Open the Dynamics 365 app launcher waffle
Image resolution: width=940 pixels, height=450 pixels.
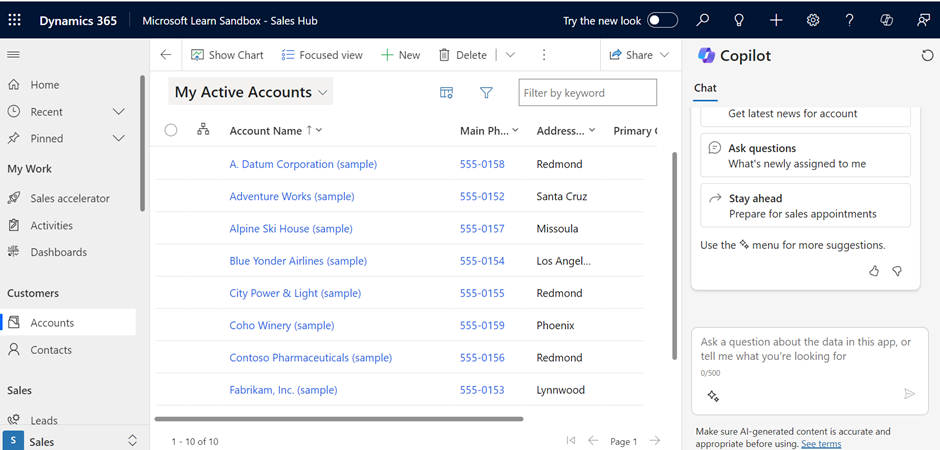[x=14, y=20]
